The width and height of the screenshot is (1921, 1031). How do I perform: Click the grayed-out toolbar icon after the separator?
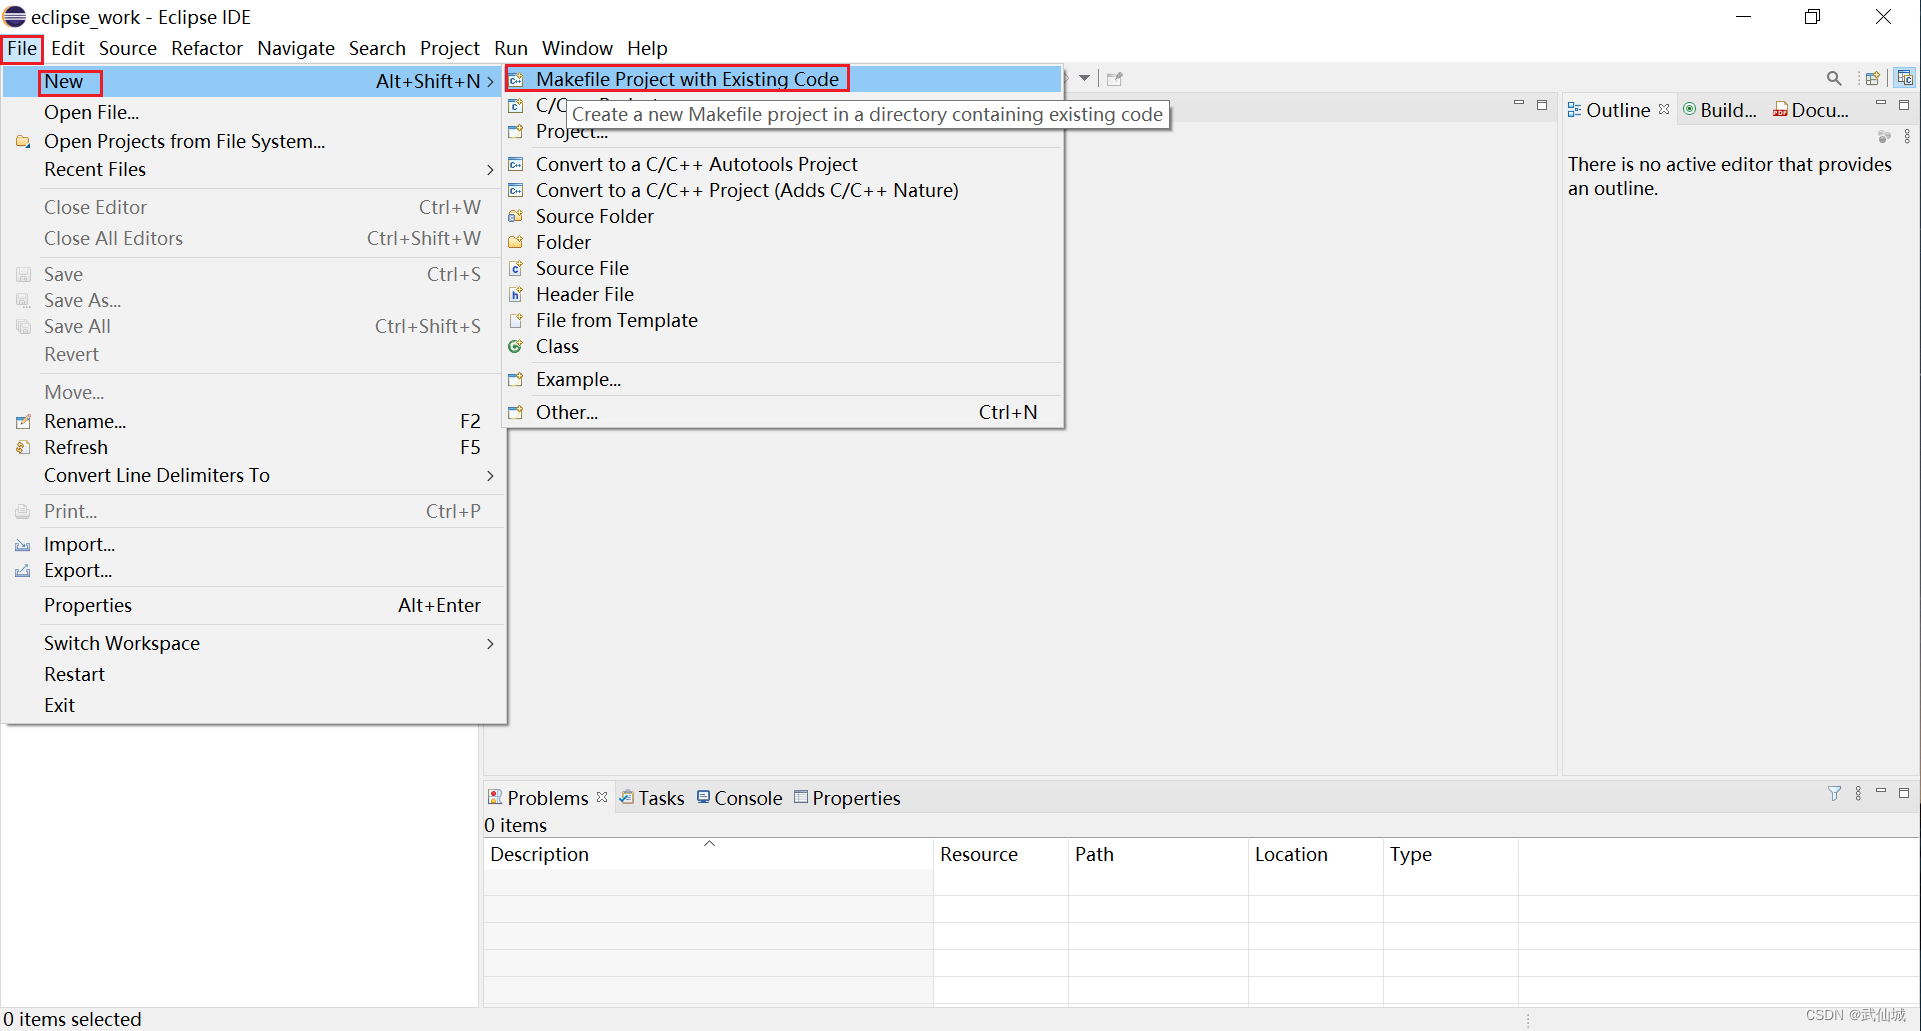pos(1115,78)
